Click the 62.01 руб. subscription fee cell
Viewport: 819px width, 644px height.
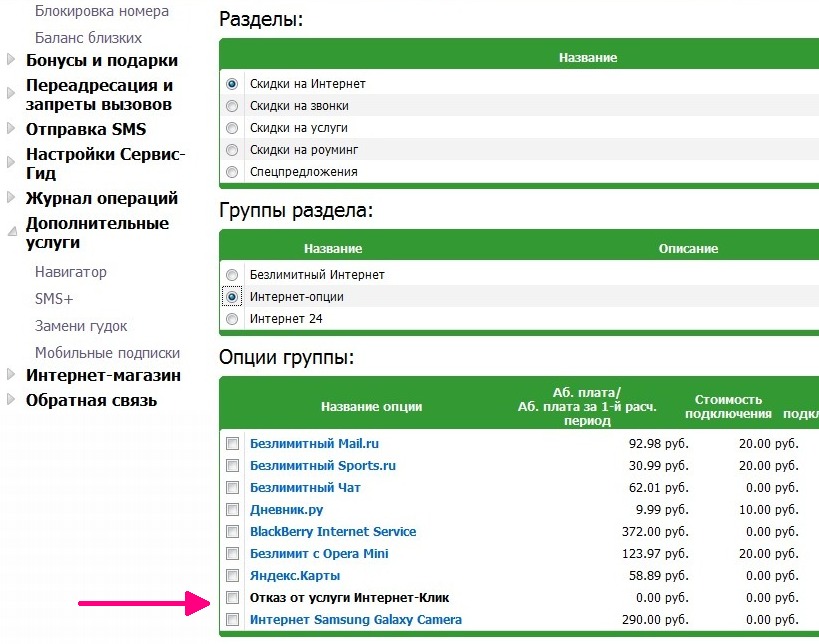[x=659, y=488]
